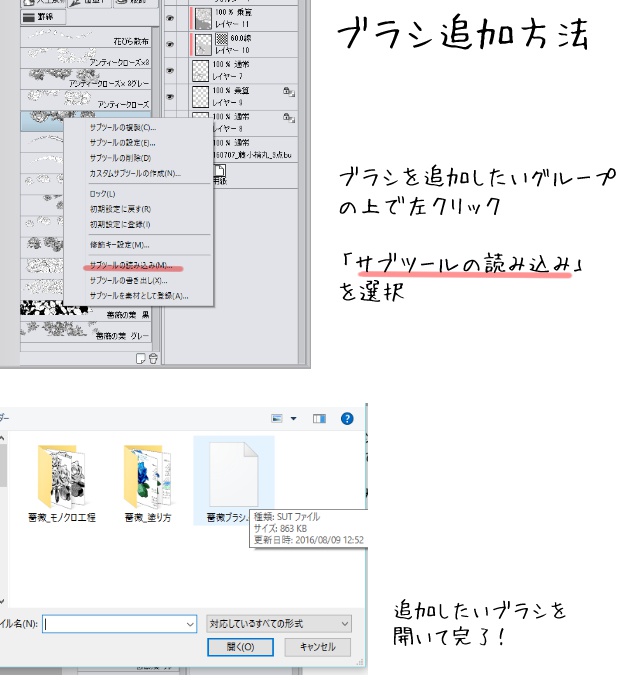This screenshot has height=681, width=619.
Task: Open view options dropdown arrow
Action: tap(294, 418)
